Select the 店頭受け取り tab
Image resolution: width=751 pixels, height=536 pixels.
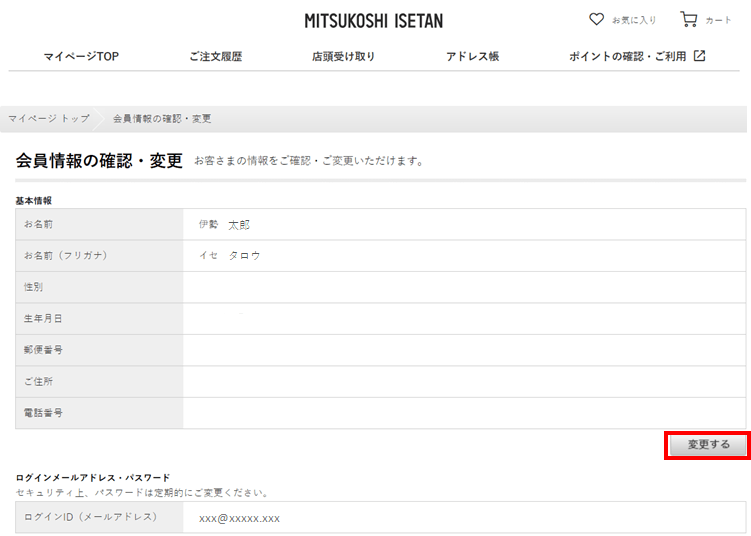(343, 57)
